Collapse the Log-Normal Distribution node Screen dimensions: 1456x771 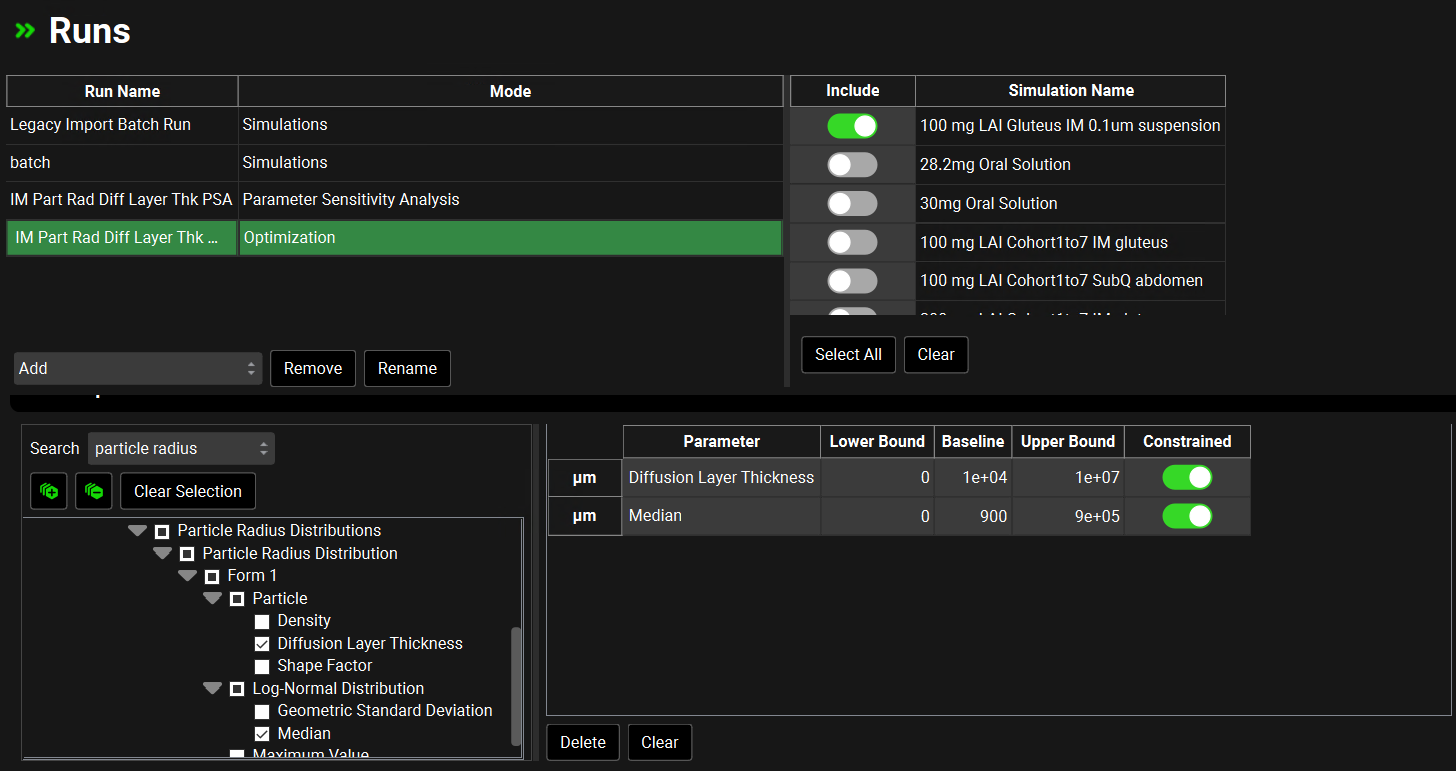(212, 689)
